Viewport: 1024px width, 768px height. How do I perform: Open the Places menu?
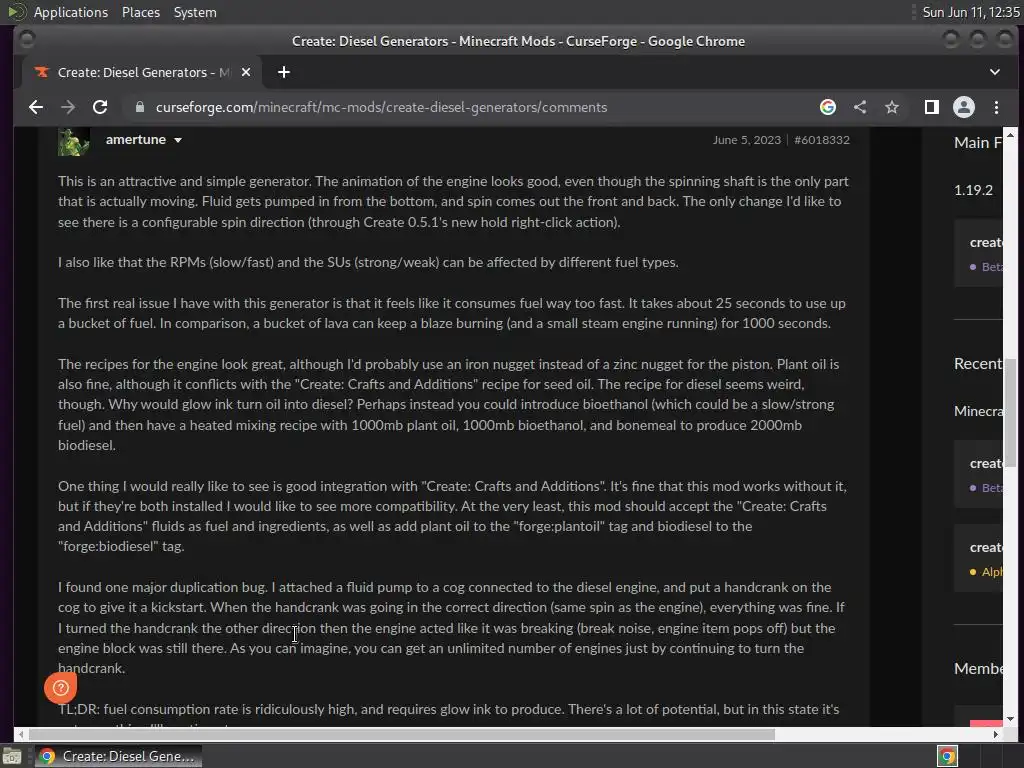[141, 12]
